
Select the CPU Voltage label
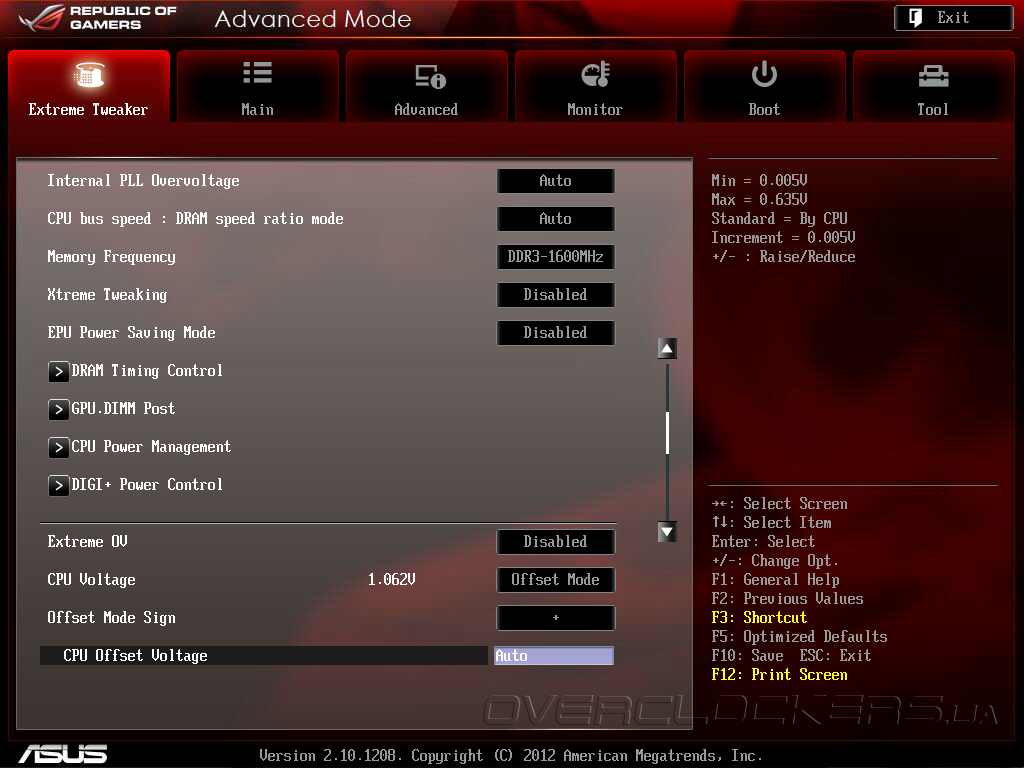(x=91, y=579)
